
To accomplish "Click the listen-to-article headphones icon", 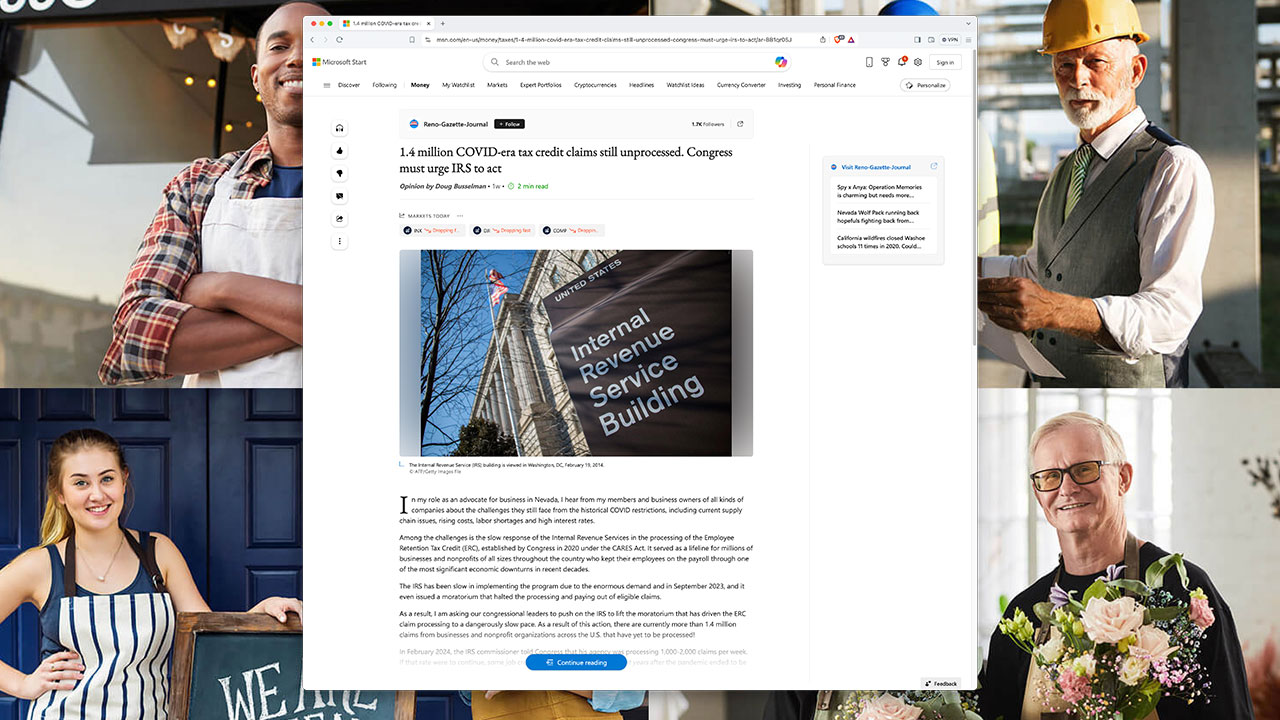I will click(x=340, y=128).
